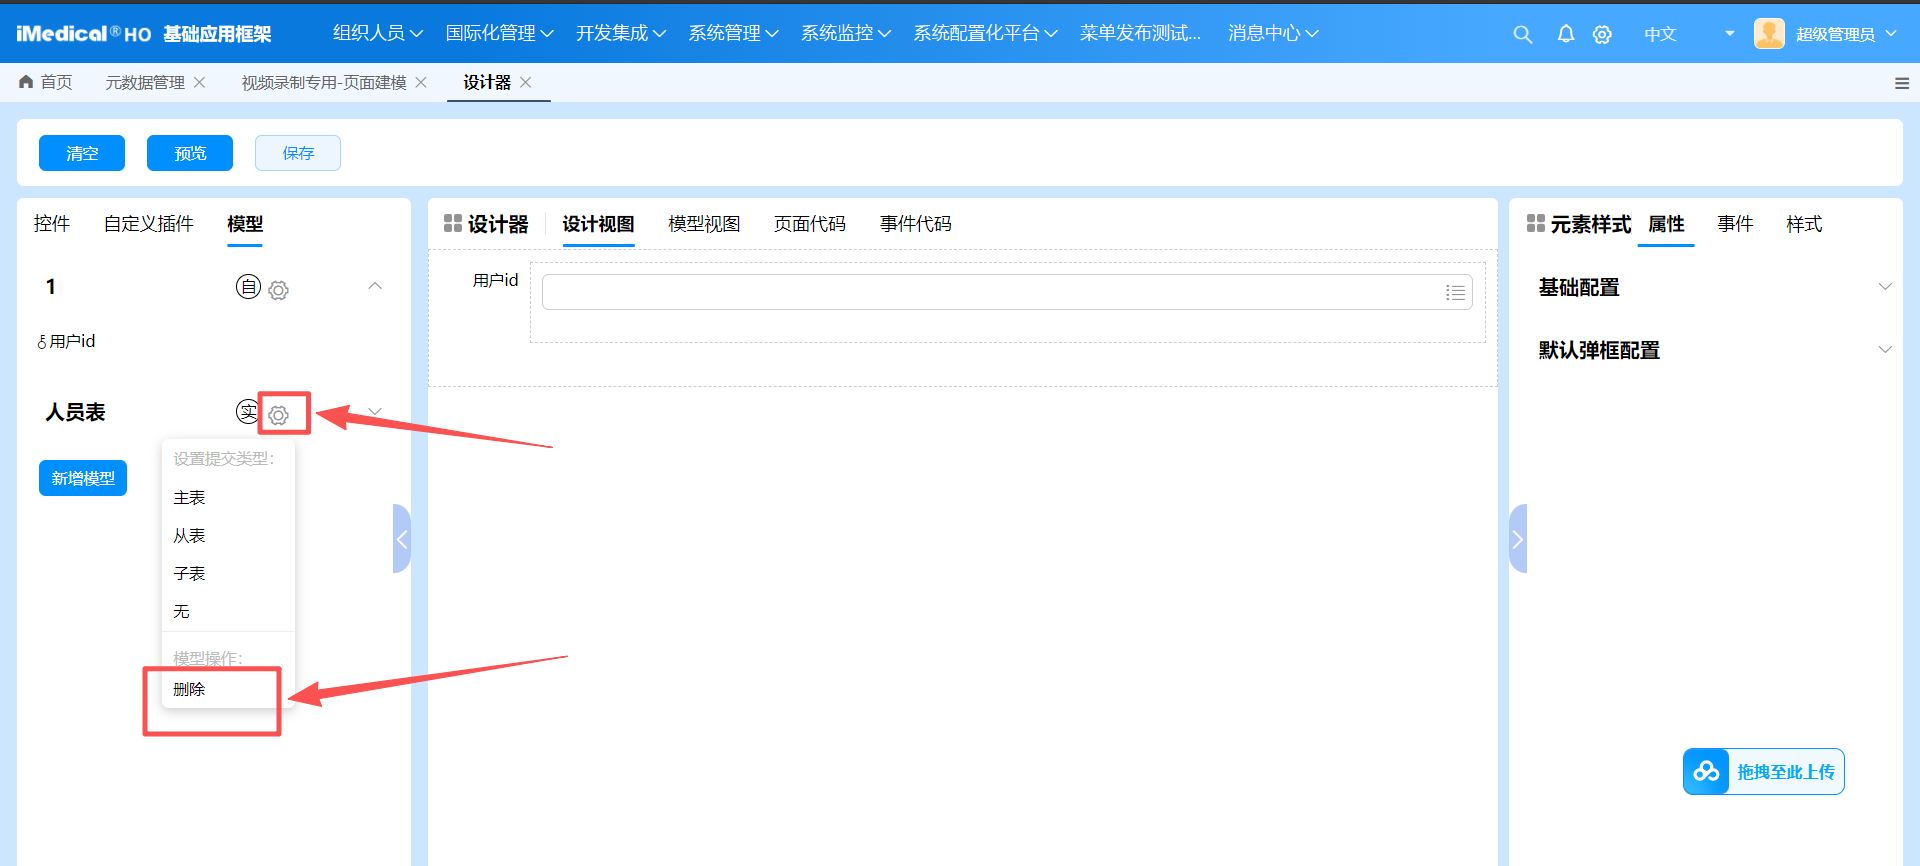Screen dimensions: 1920x866
Task: Open the hamburger menu at tab bar right
Action: click(x=1901, y=83)
